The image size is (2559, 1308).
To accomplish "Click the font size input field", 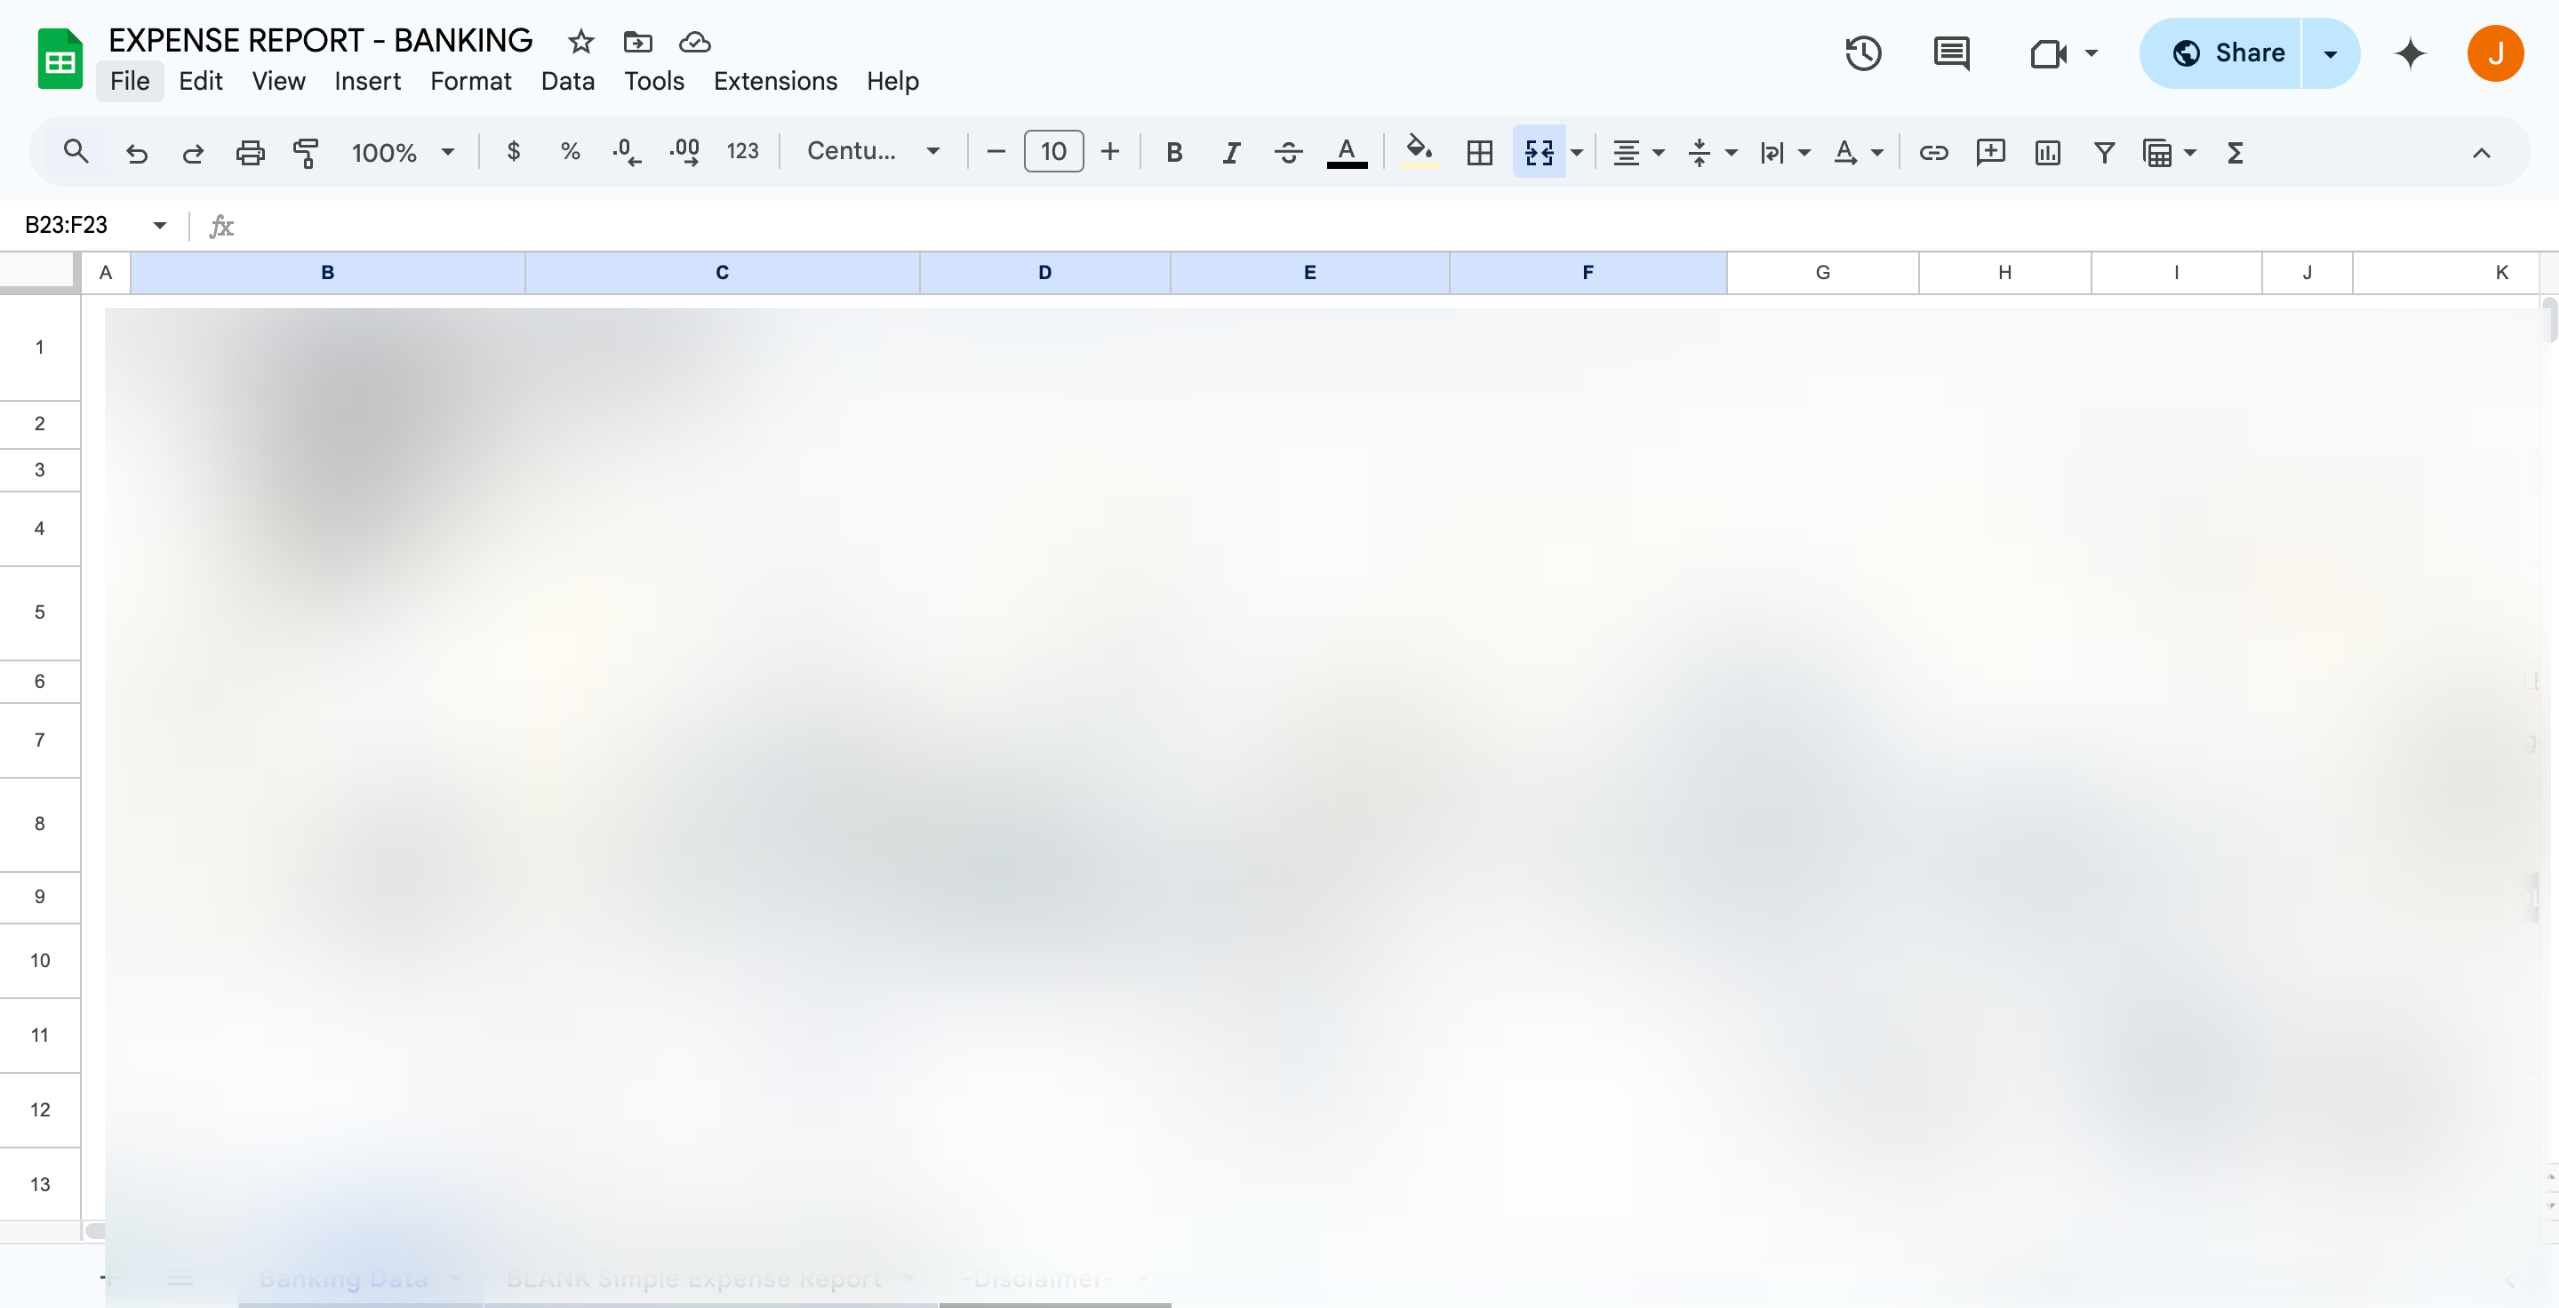I will (x=1053, y=152).
